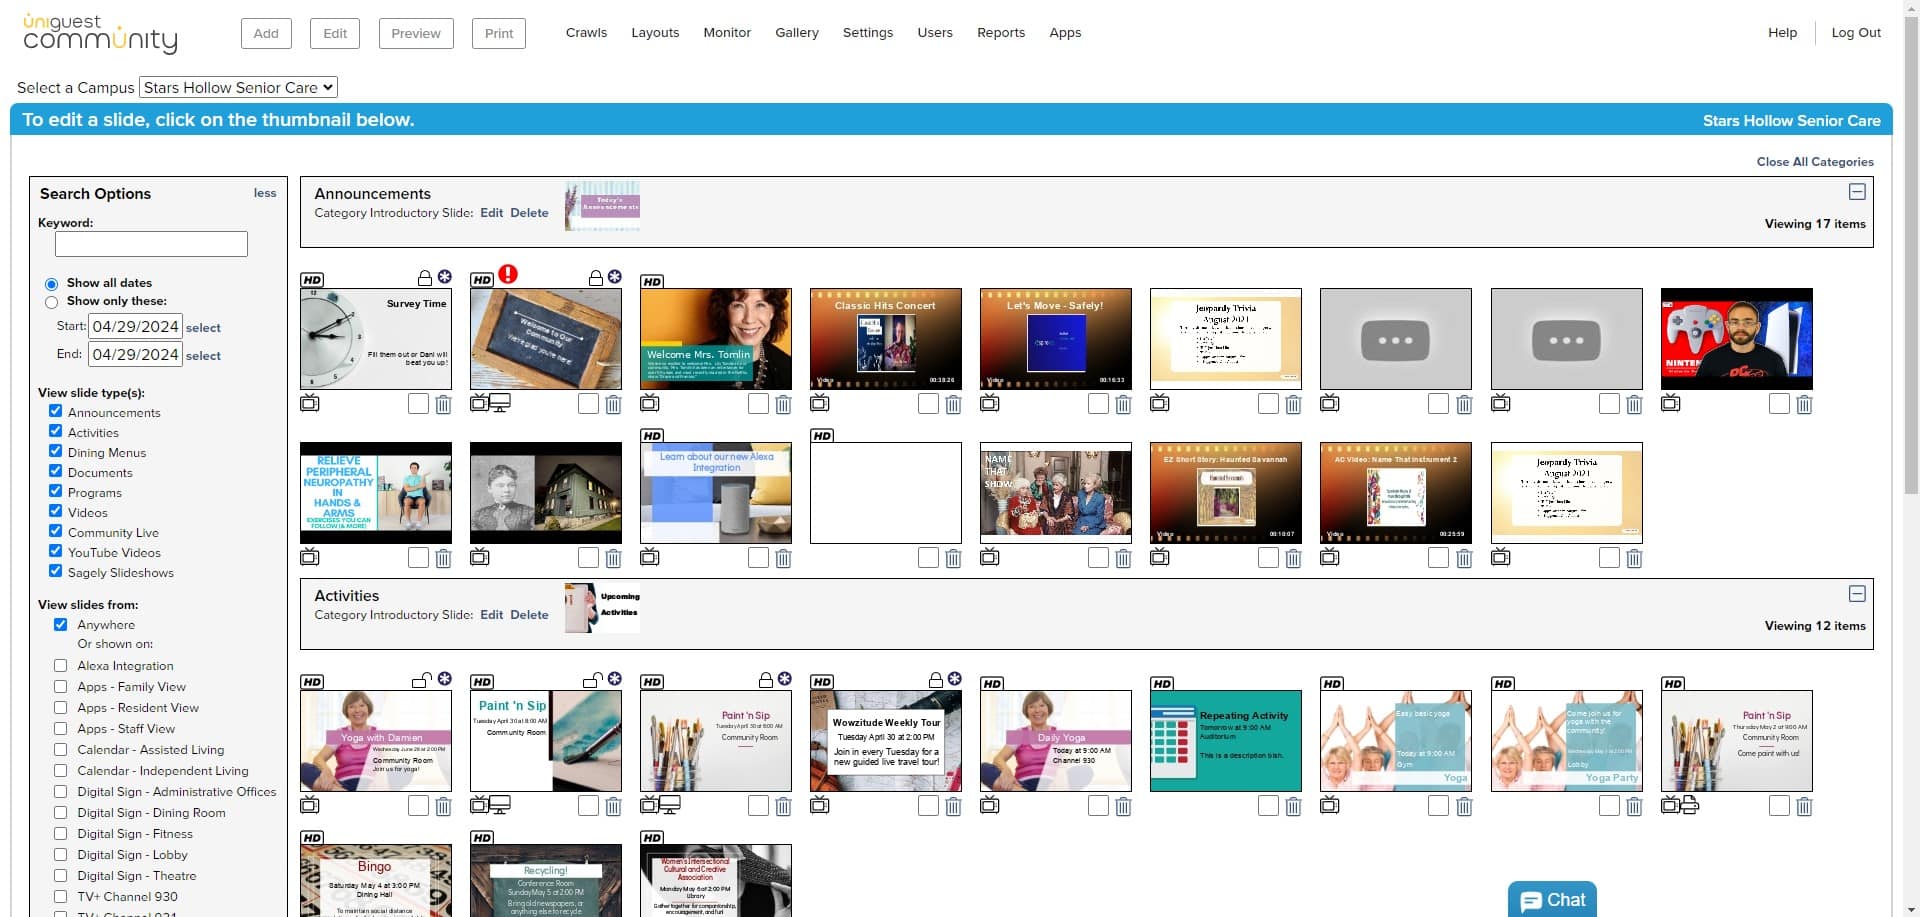Click TV and printer icon under last Paint 'n Sip

[x=1680, y=805]
